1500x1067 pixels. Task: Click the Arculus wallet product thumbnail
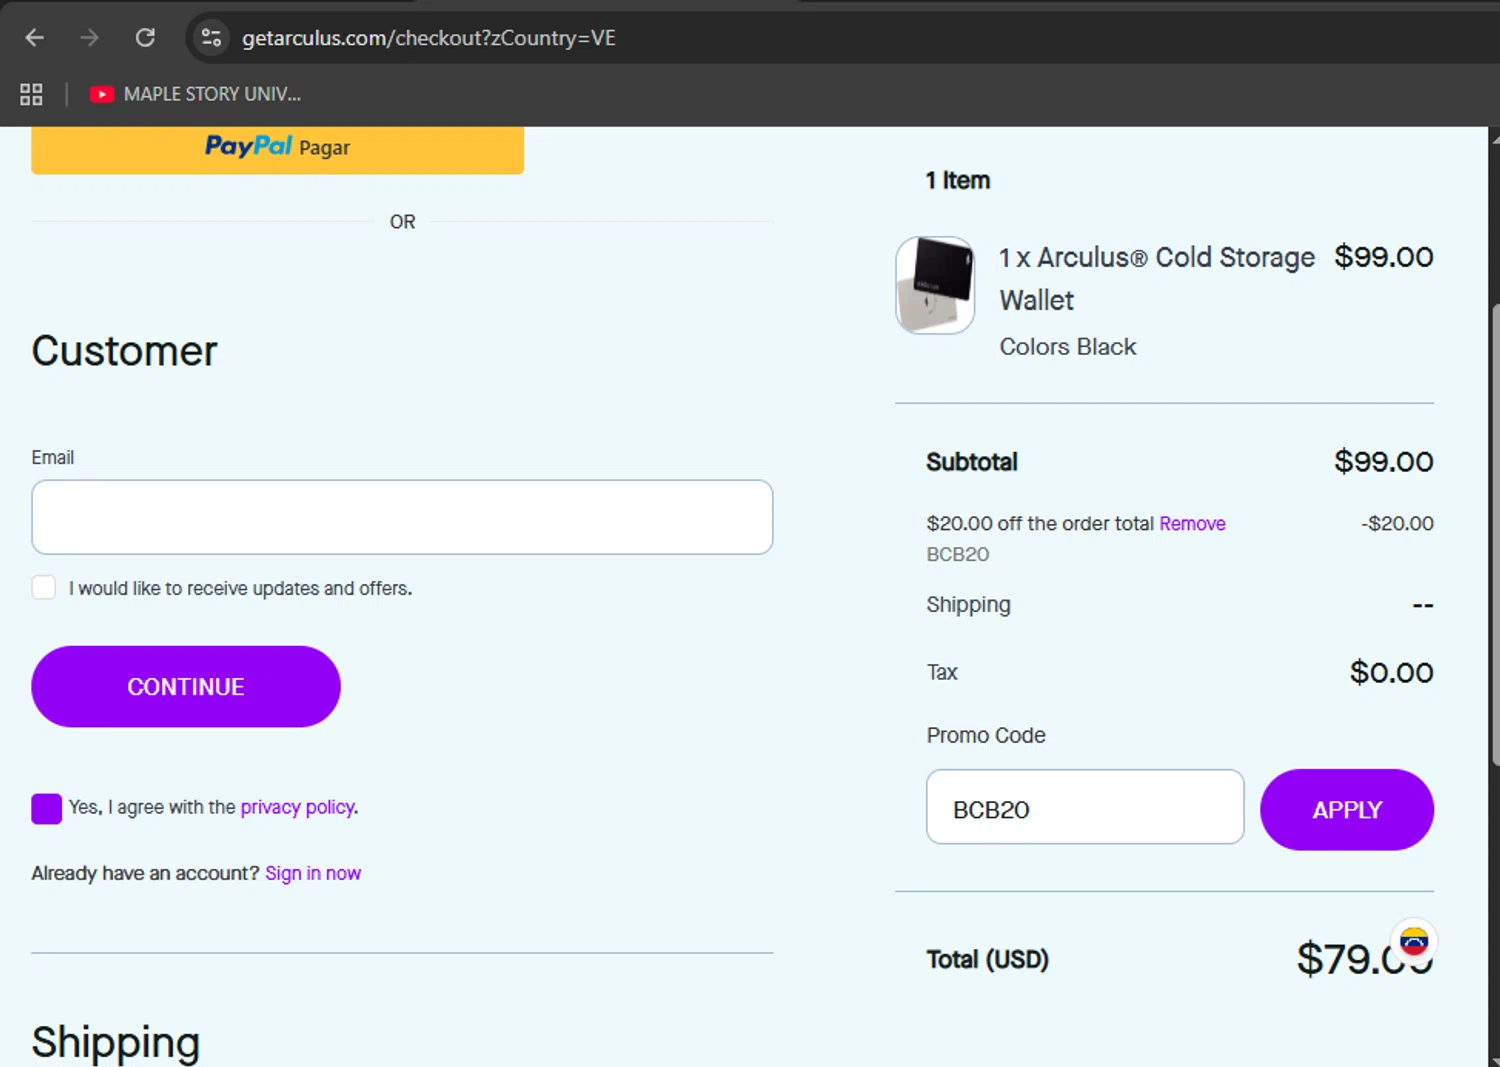(x=935, y=285)
